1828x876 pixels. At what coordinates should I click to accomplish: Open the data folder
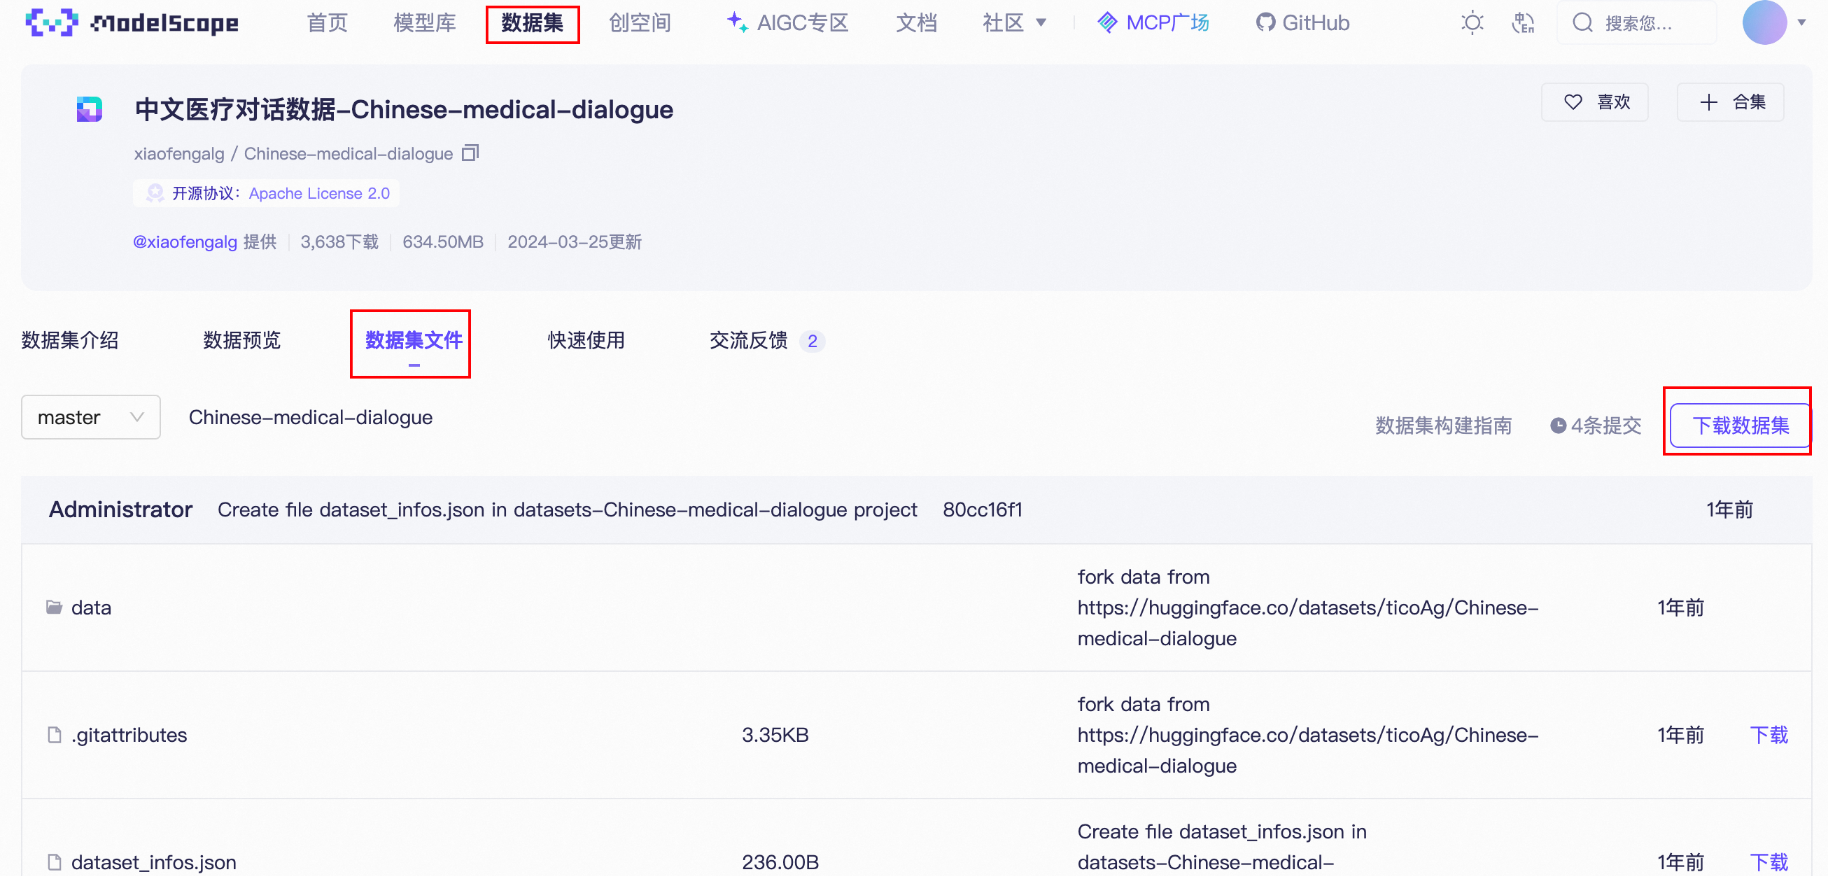pos(91,608)
